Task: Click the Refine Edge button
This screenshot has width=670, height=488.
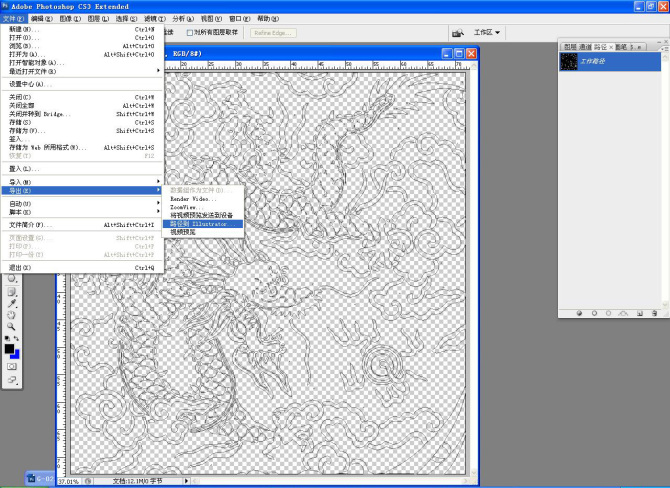Action: click(x=273, y=33)
